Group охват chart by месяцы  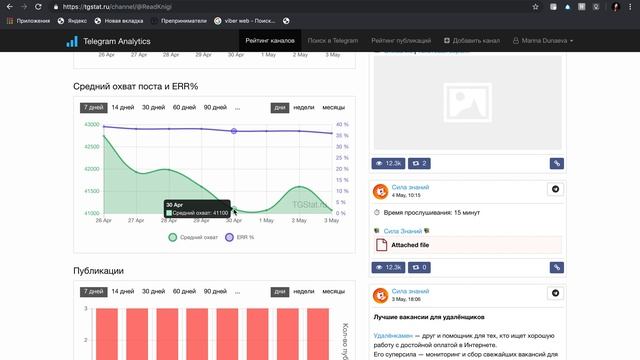pyautogui.click(x=333, y=107)
